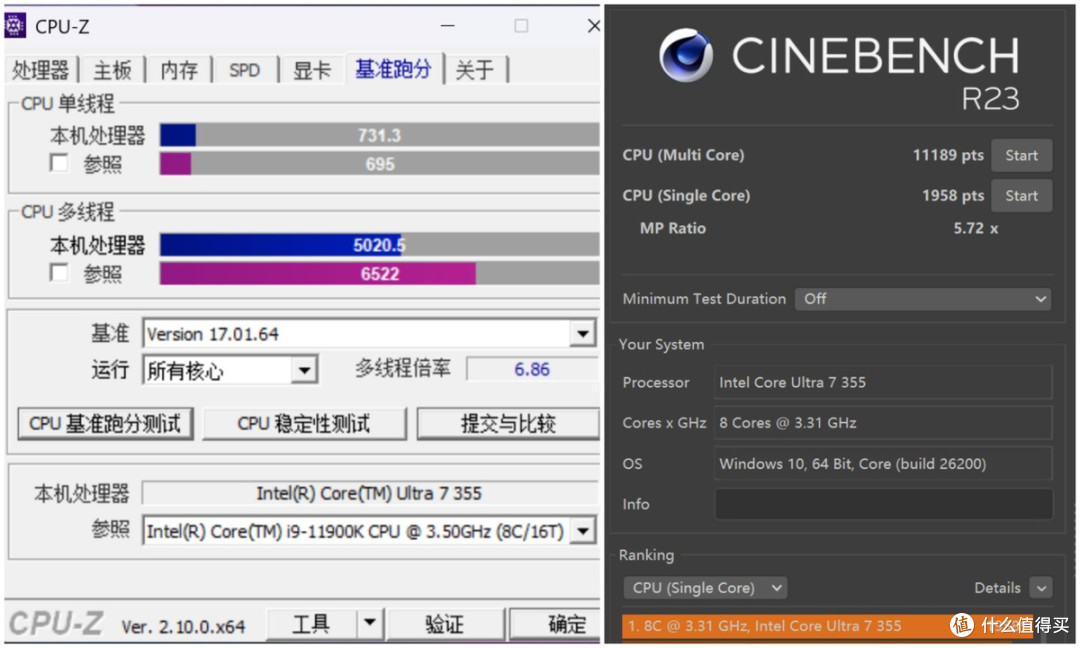Screen dimensions: 1080x648
Task: Click the 多线程倍率 6.86 value field
Action: click(532, 369)
